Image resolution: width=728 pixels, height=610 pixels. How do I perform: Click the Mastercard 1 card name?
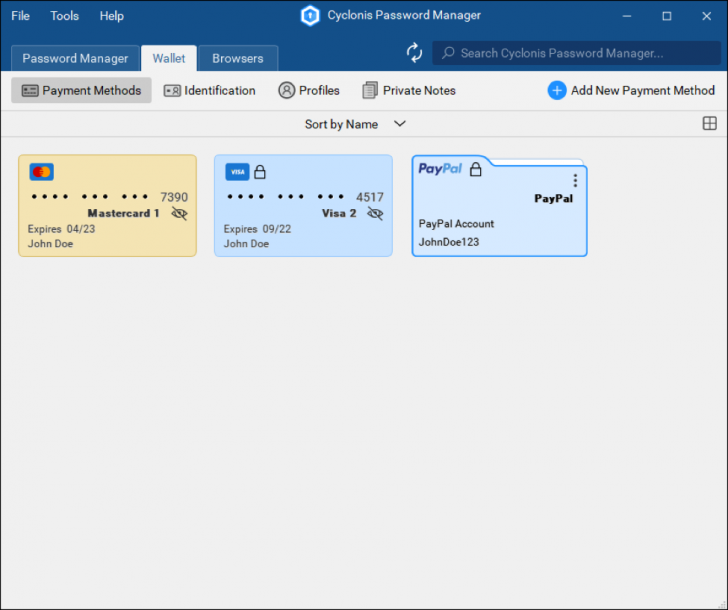point(123,213)
